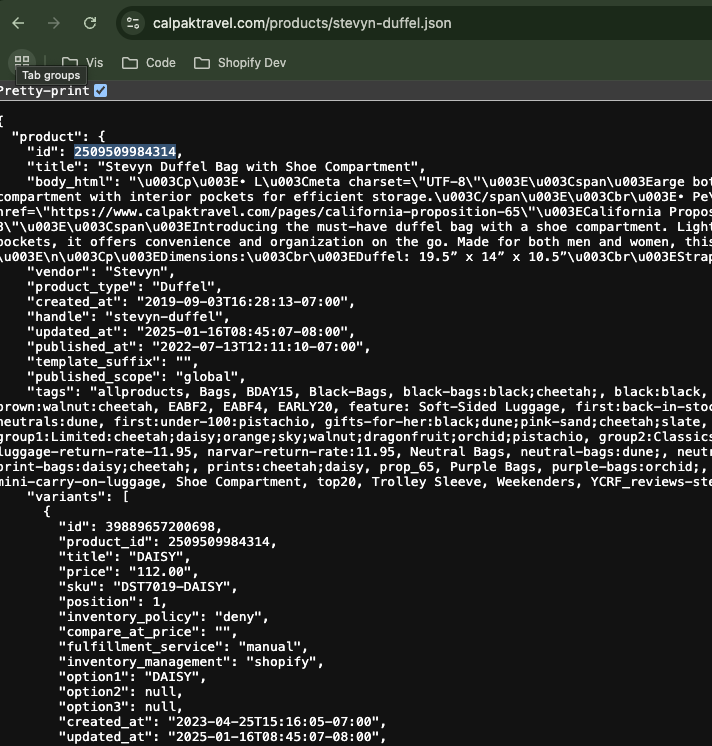Viewport: 712px width, 746px height.
Task: Click the sku value DST7019-DAISY
Action: tap(174, 586)
